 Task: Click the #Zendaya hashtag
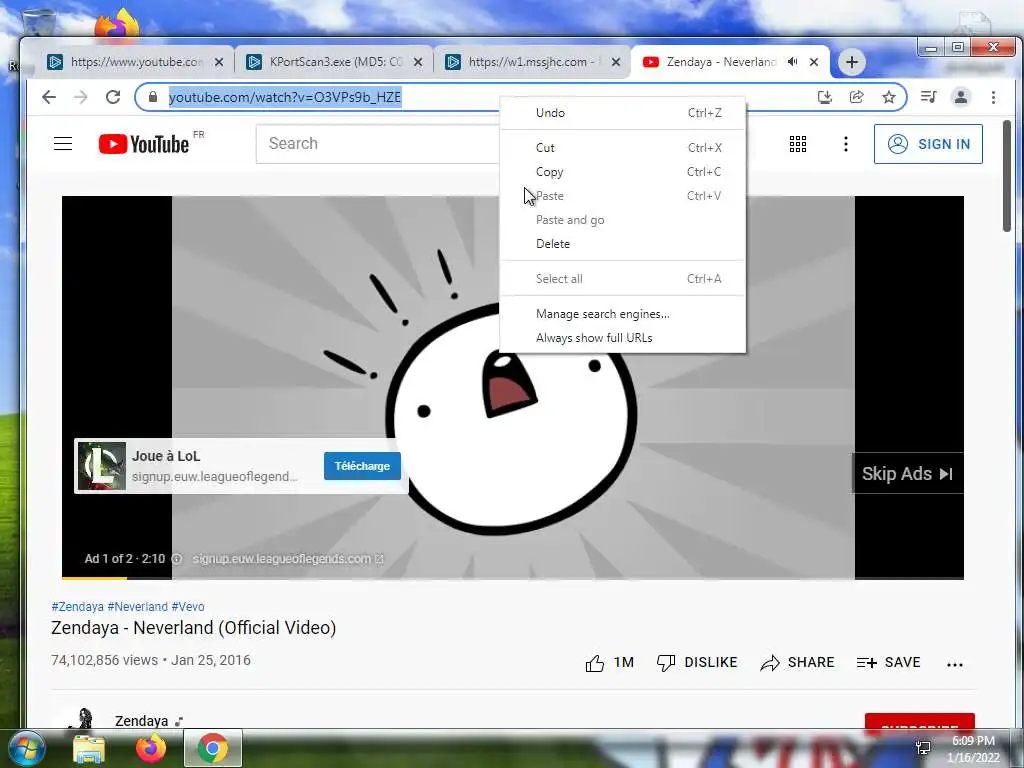pos(77,607)
